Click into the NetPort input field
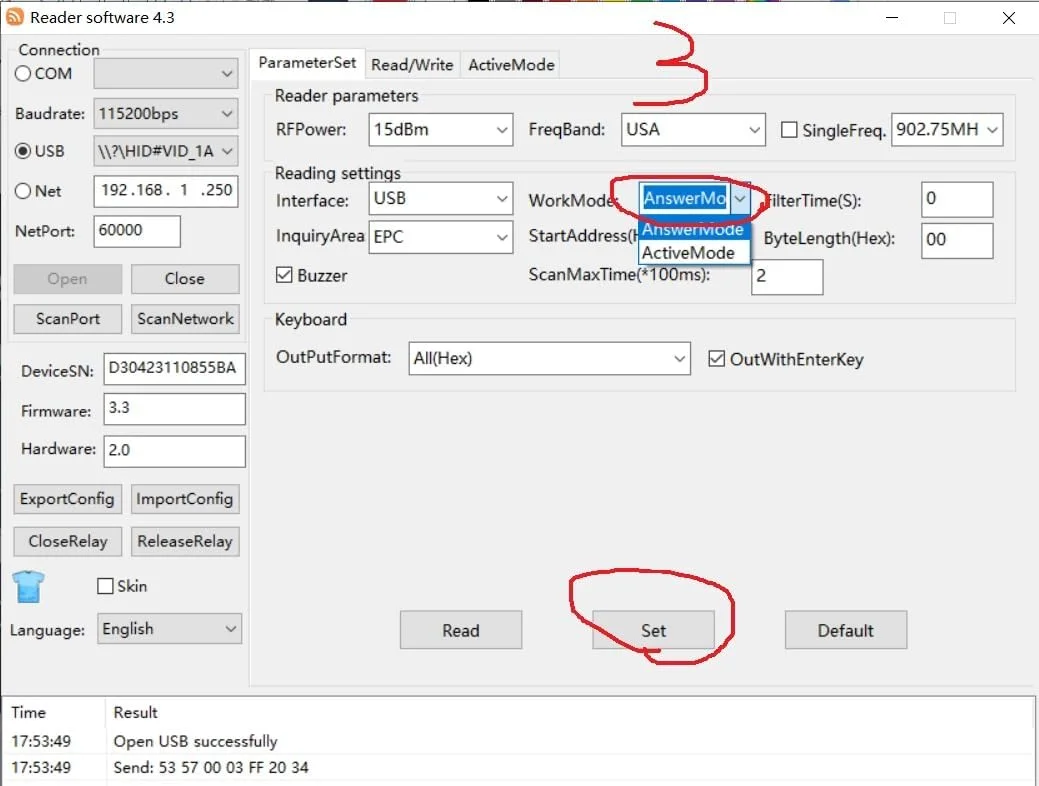The image size is (1039, 786). click(137, 231)
